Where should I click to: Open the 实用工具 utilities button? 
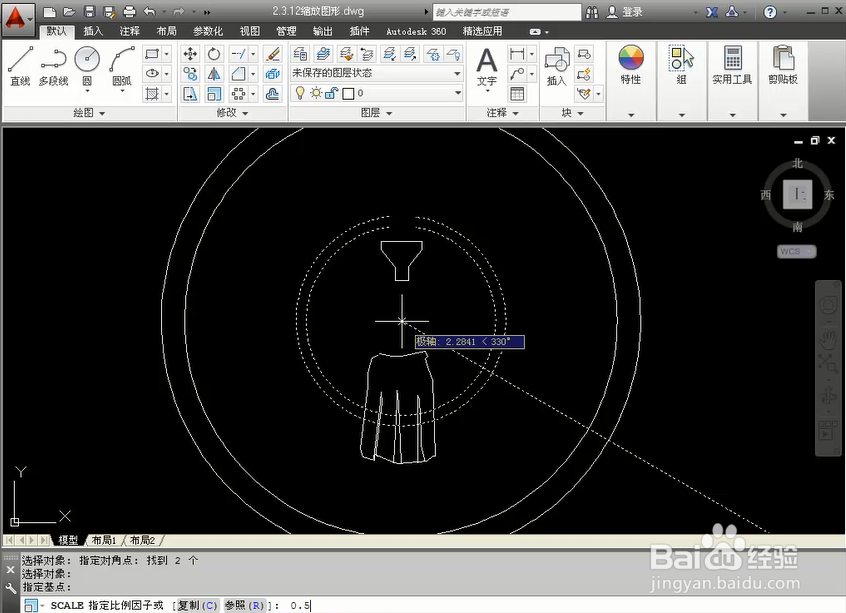point(732,66)
